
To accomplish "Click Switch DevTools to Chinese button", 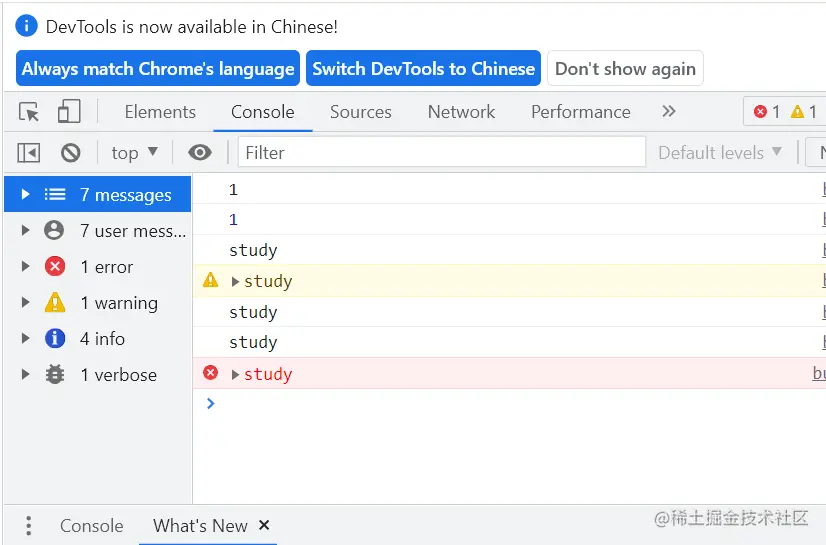I will [423, 69].
